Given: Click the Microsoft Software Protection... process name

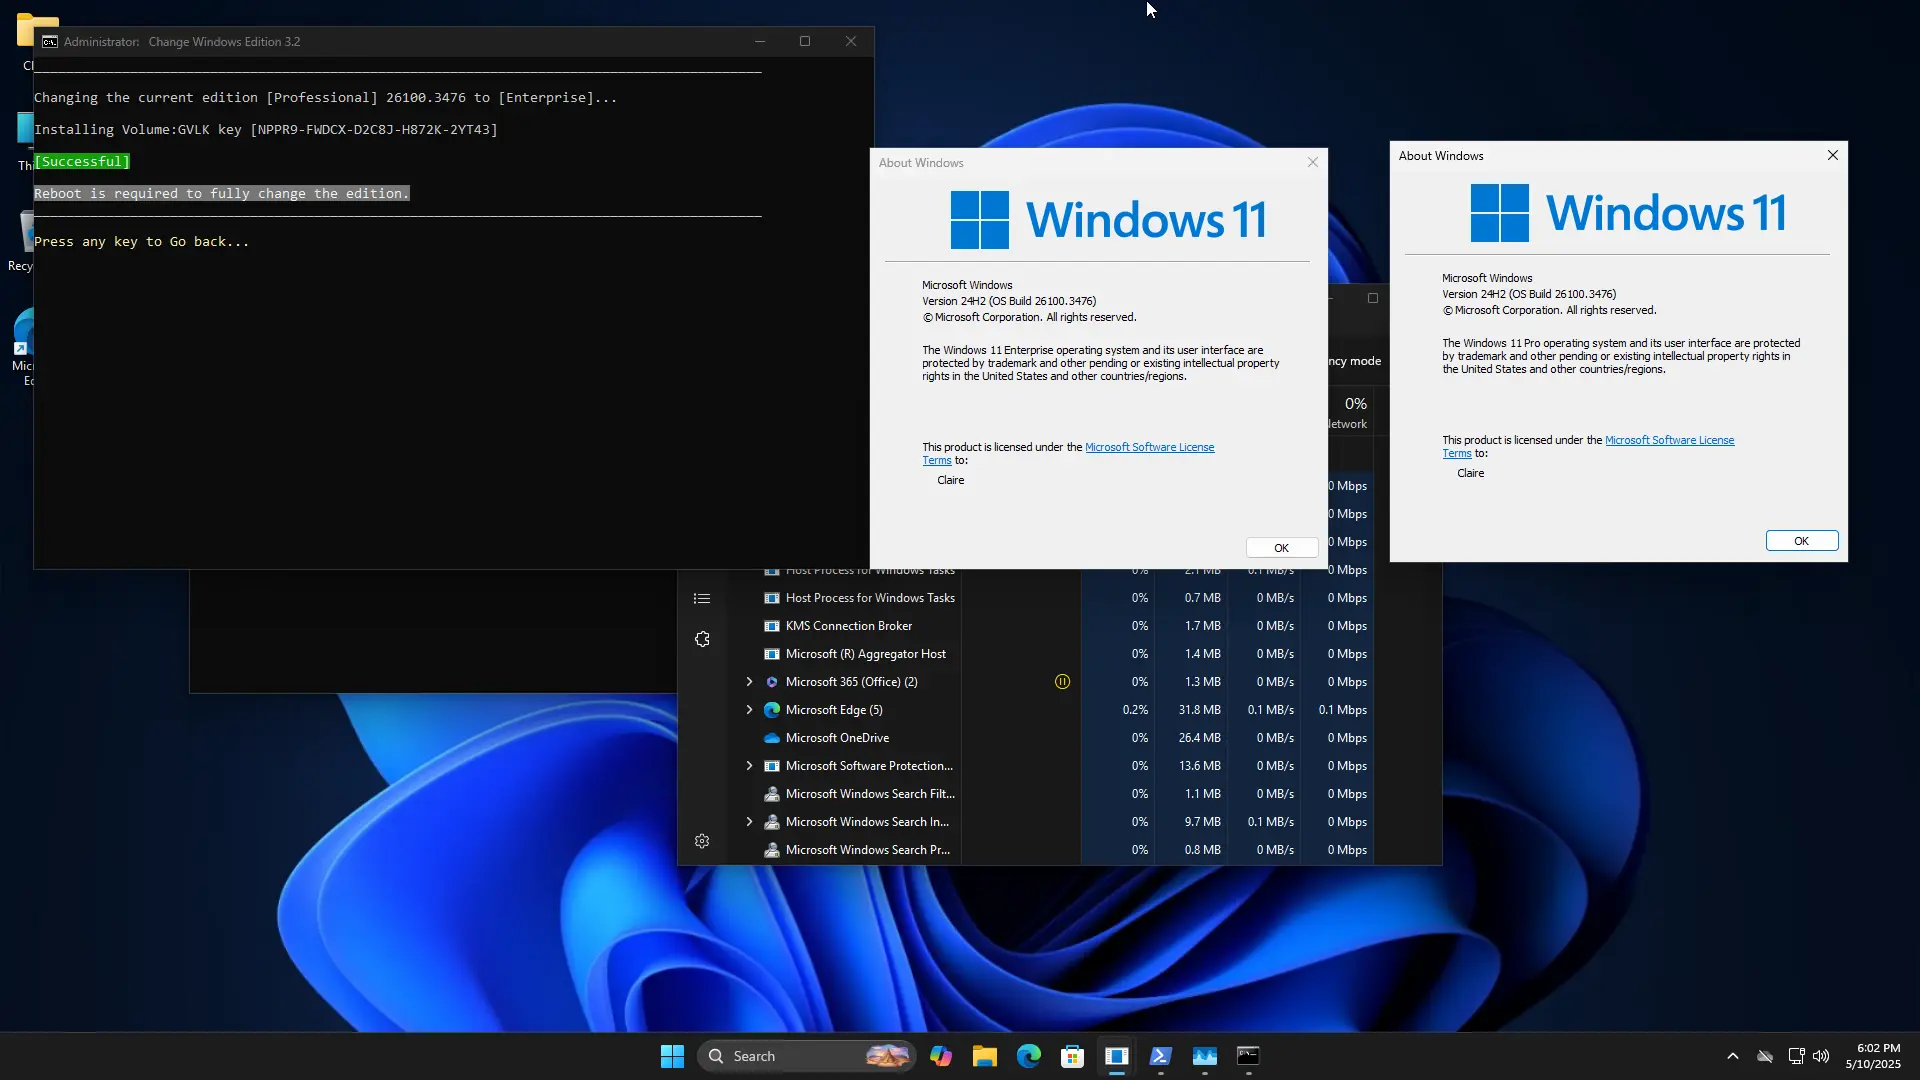Looking at the screenshot, I should 869,766.
